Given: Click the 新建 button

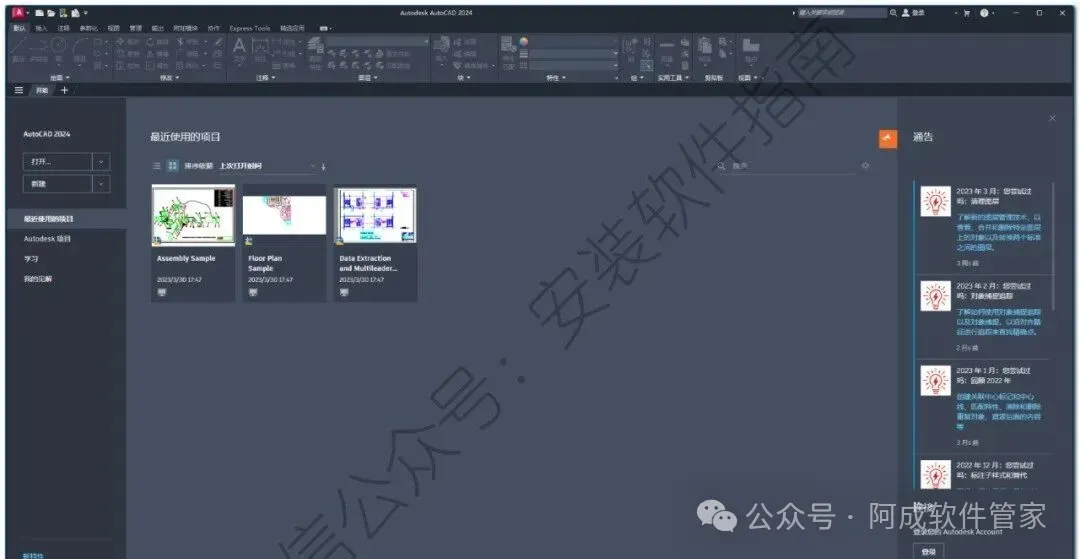Looking at the screenshot, I should [58, 184].
